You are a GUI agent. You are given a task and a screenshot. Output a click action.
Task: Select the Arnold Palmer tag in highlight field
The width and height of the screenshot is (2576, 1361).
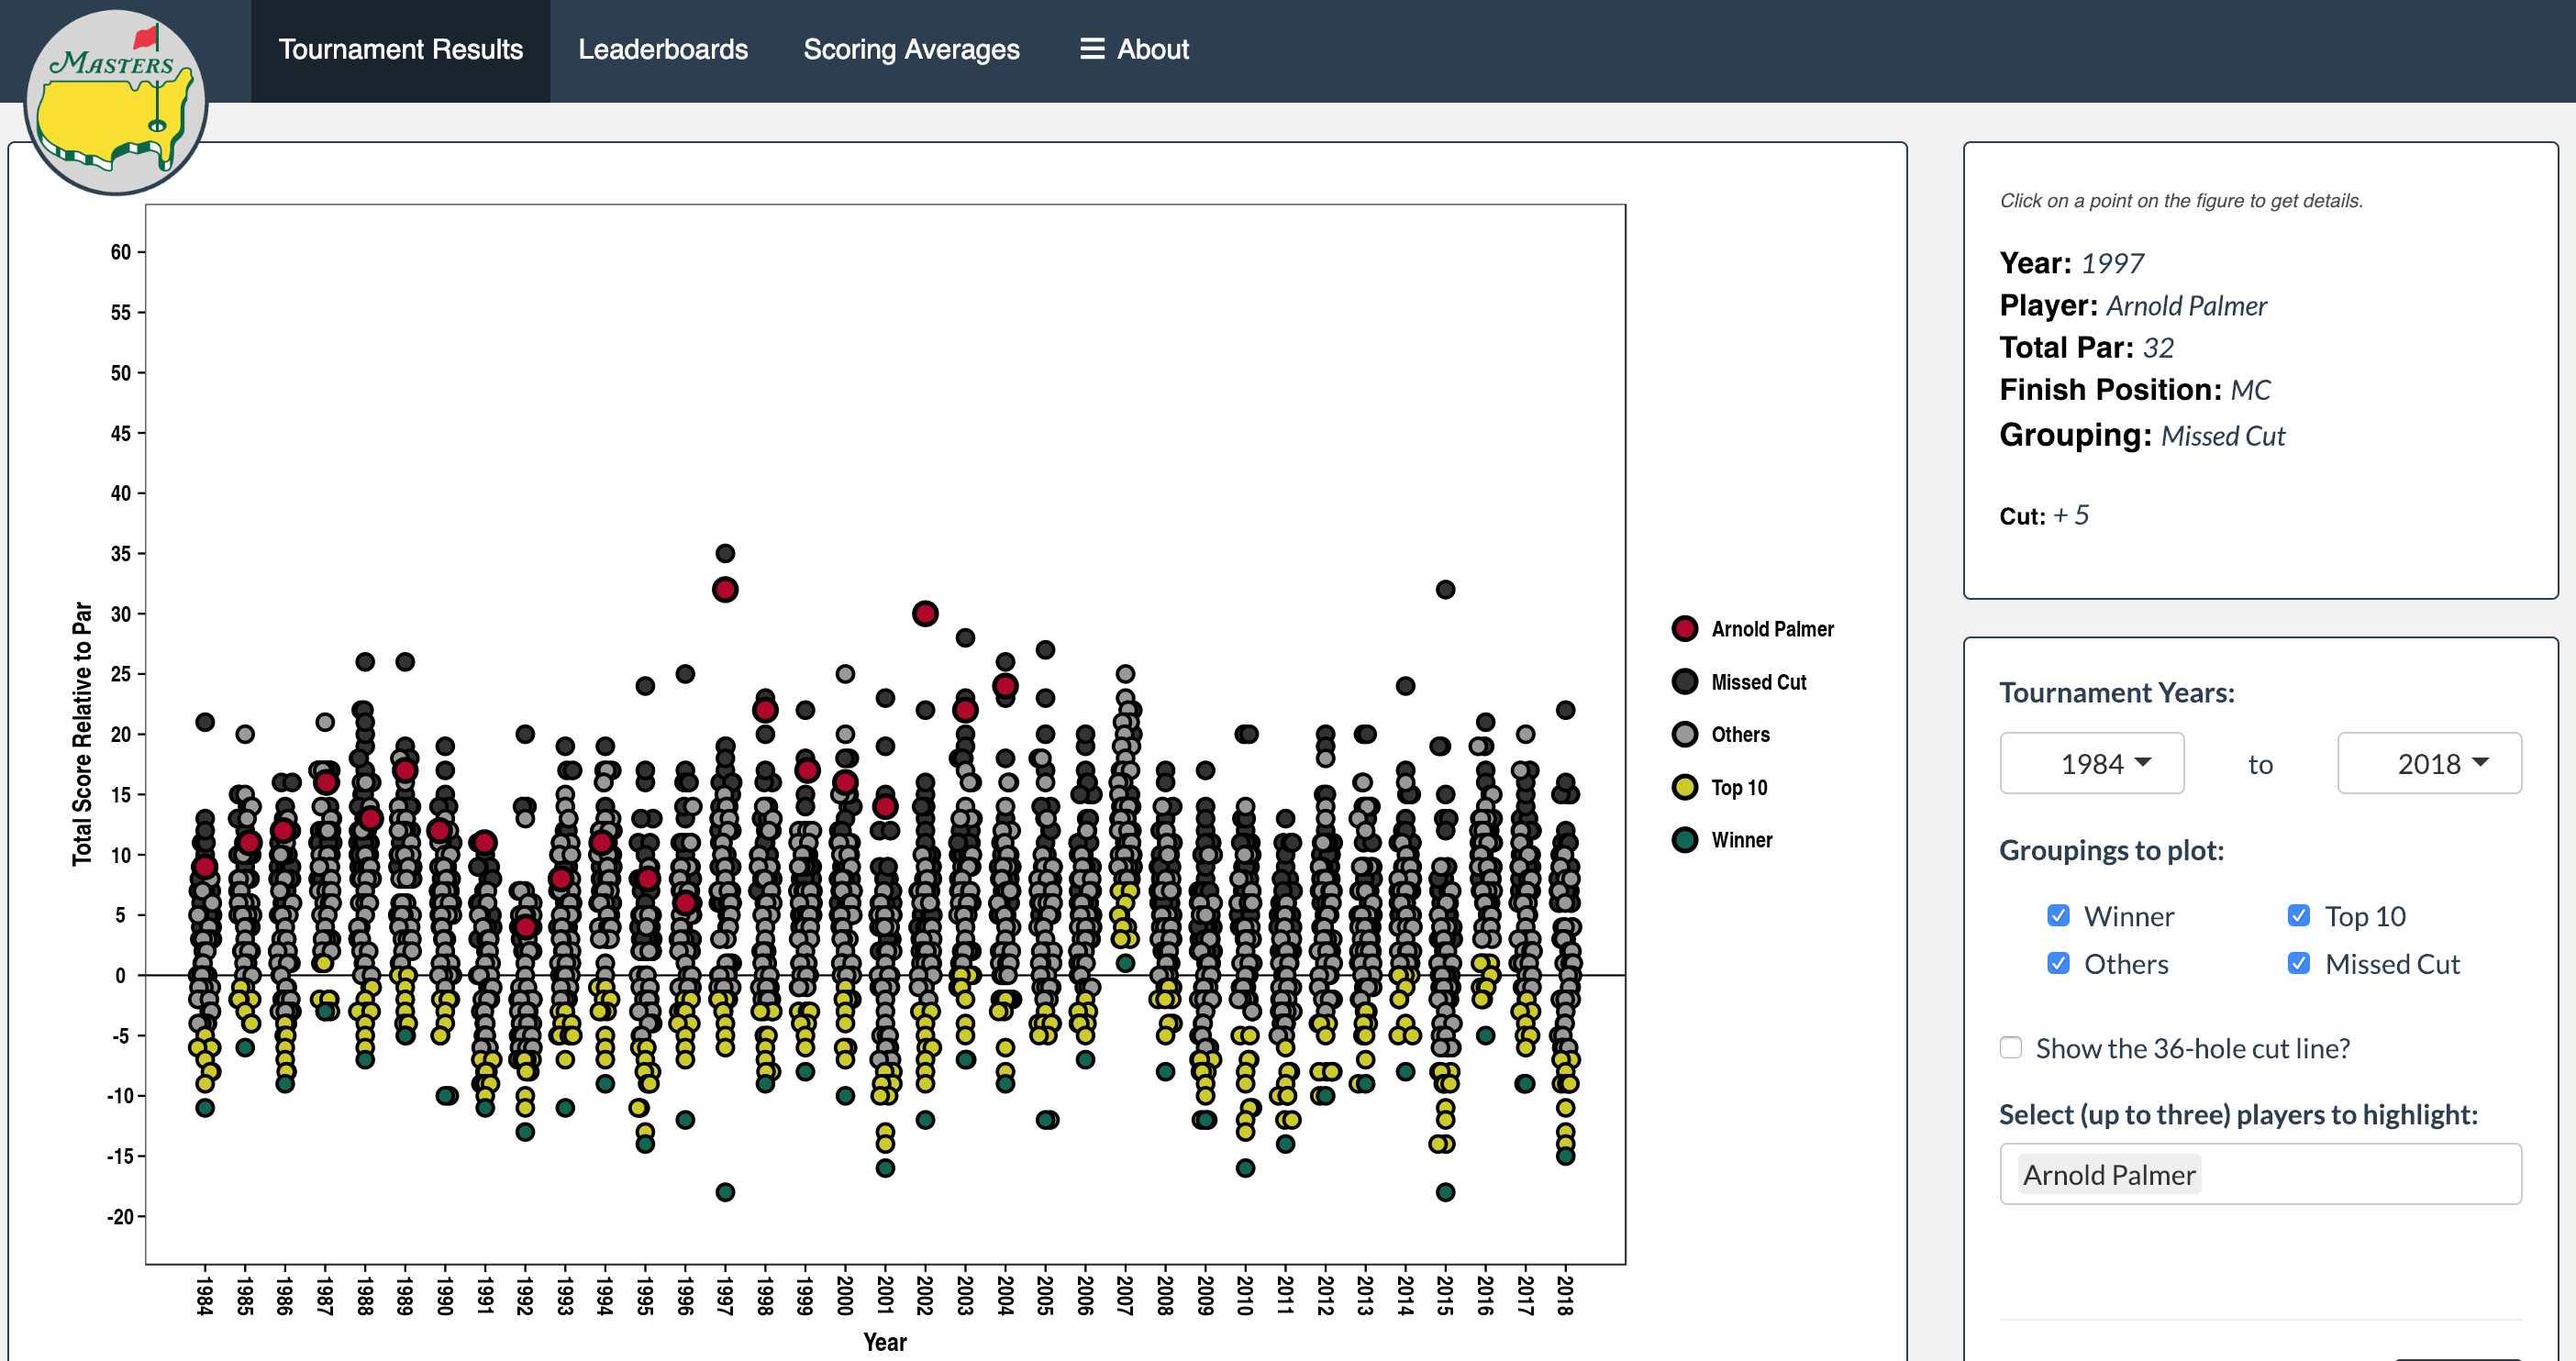click(2108, 1174)
